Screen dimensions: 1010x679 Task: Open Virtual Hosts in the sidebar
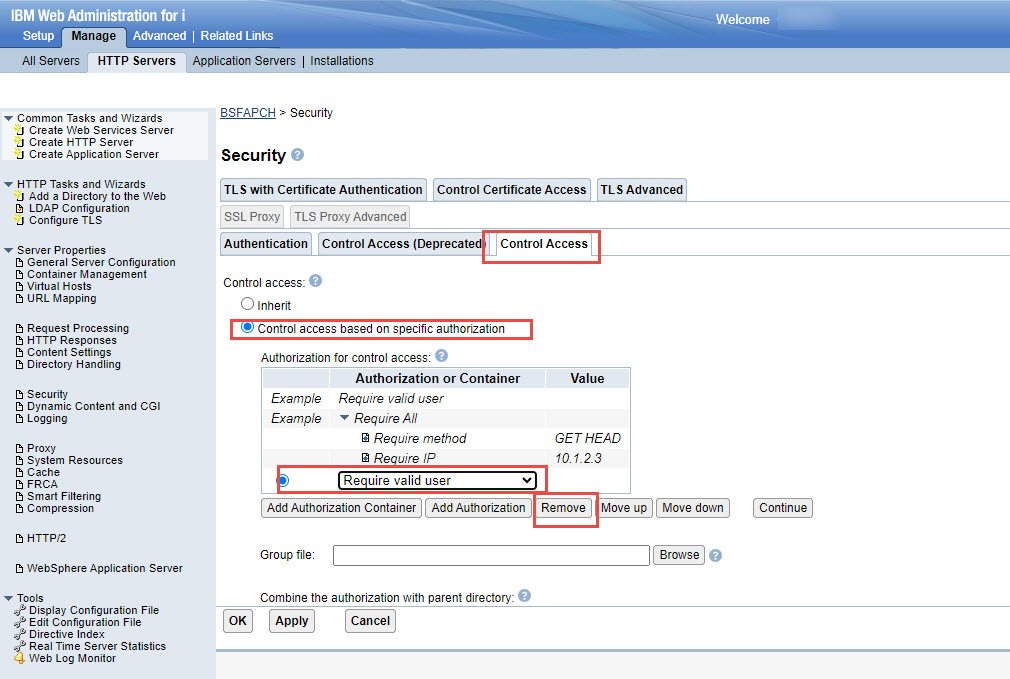pos(59,286)
